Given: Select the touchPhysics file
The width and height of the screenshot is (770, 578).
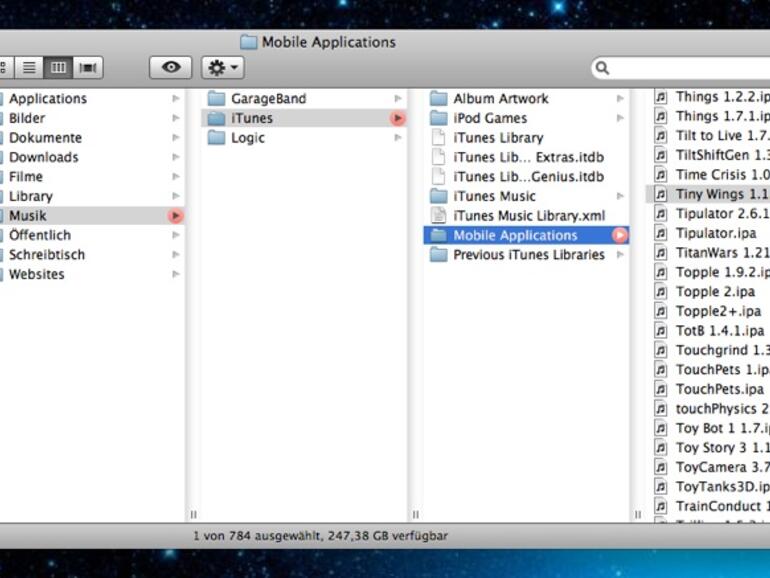Looking at the screenshot, I should point(708,409).
